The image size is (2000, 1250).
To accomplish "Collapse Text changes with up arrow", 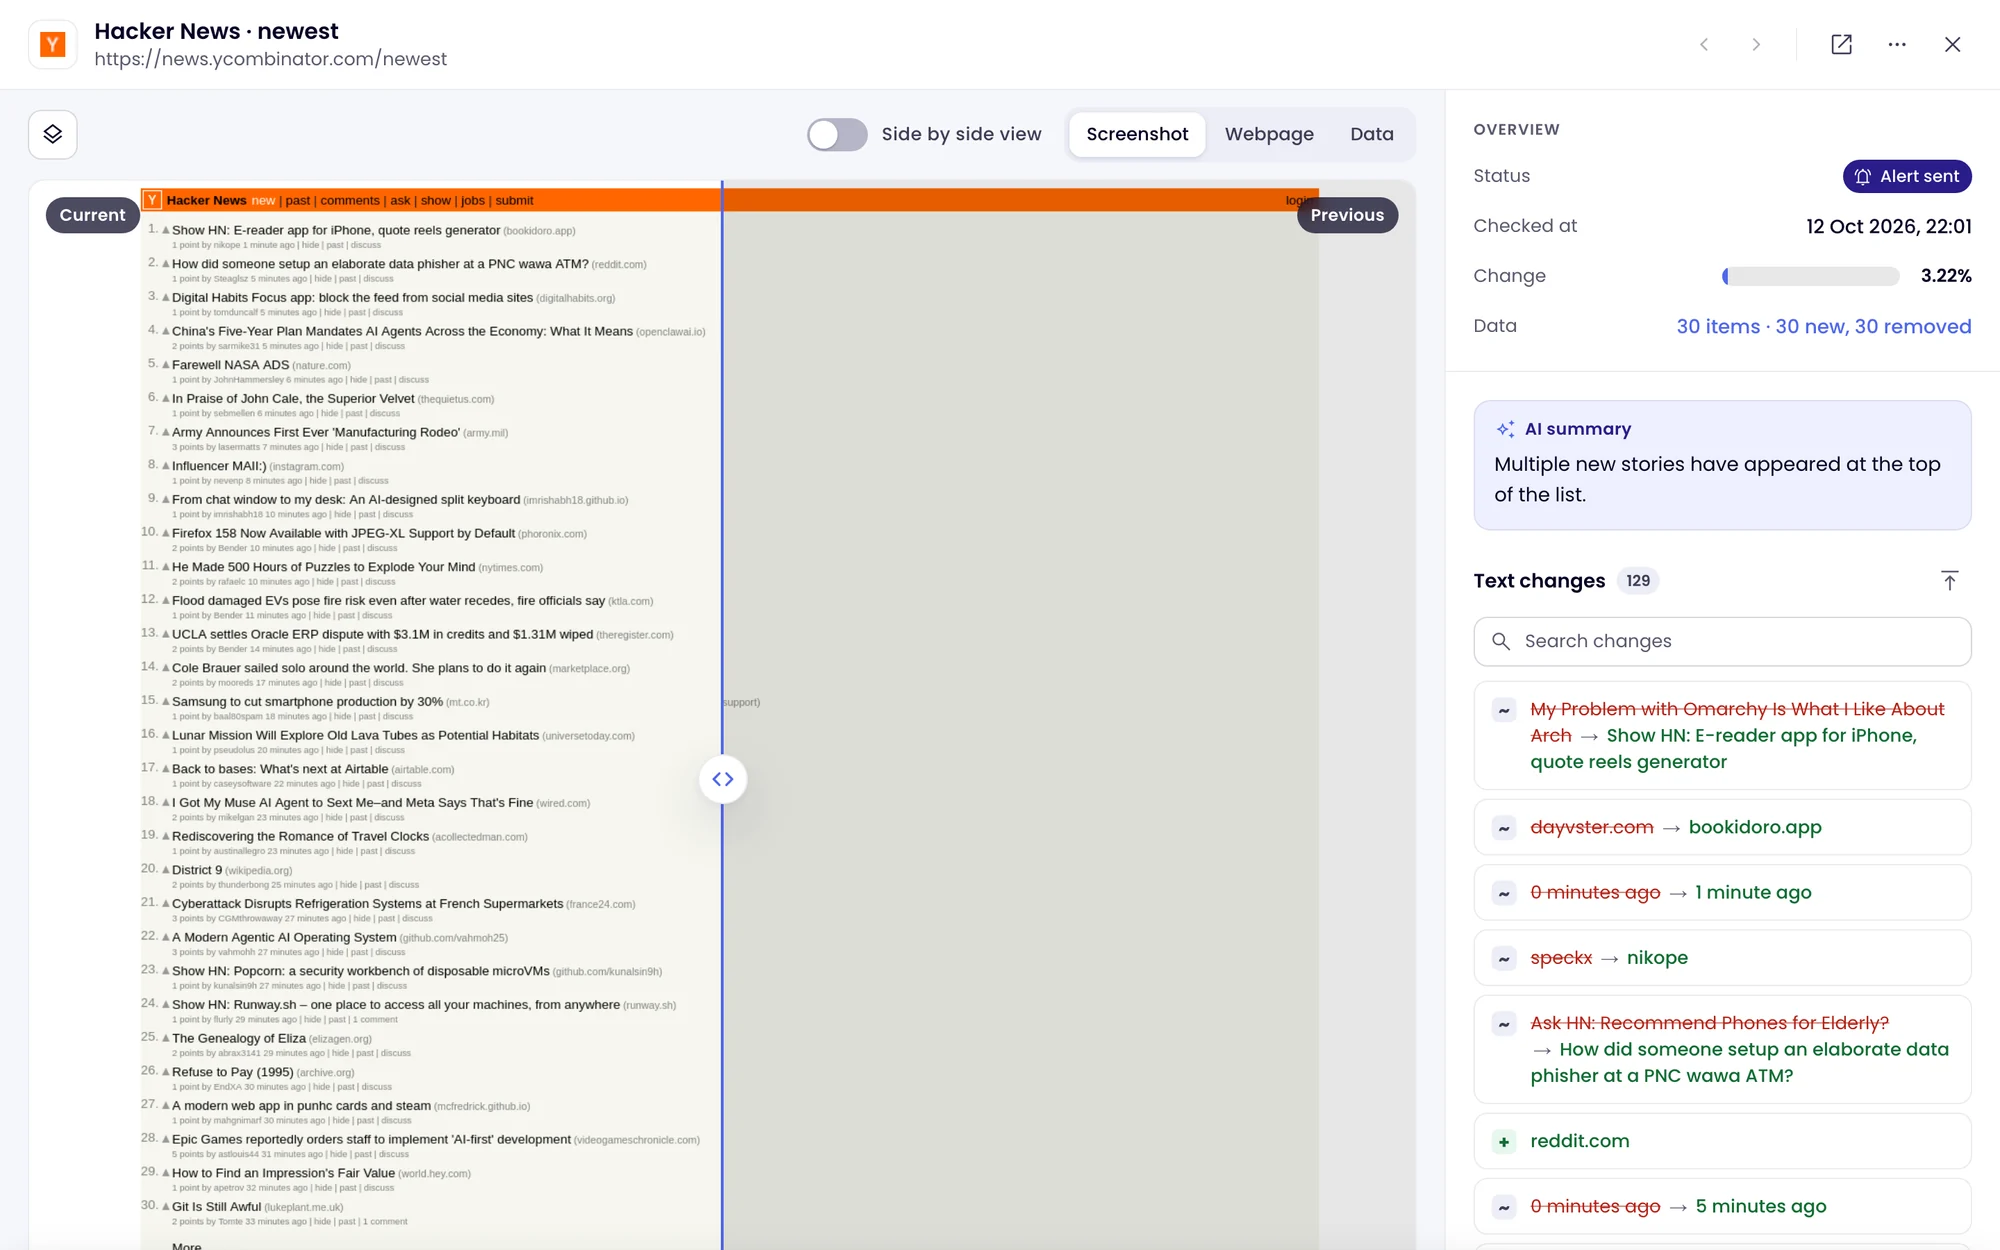I will tap(1949, 581).
